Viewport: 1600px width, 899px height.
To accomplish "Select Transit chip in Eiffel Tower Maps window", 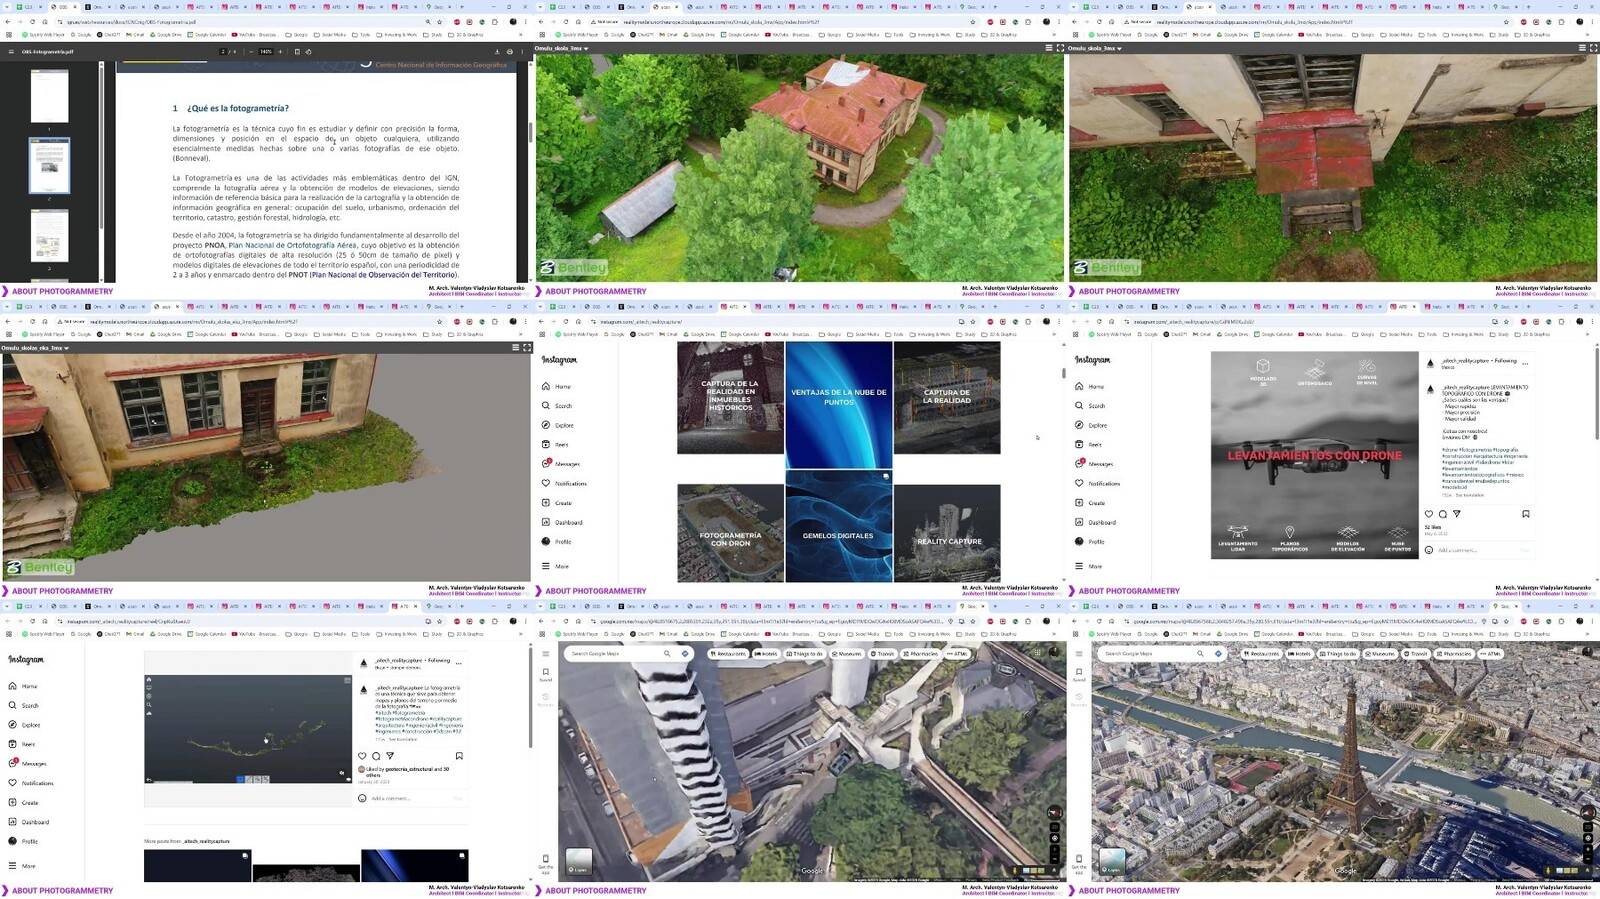I will tap(1416, 653).
